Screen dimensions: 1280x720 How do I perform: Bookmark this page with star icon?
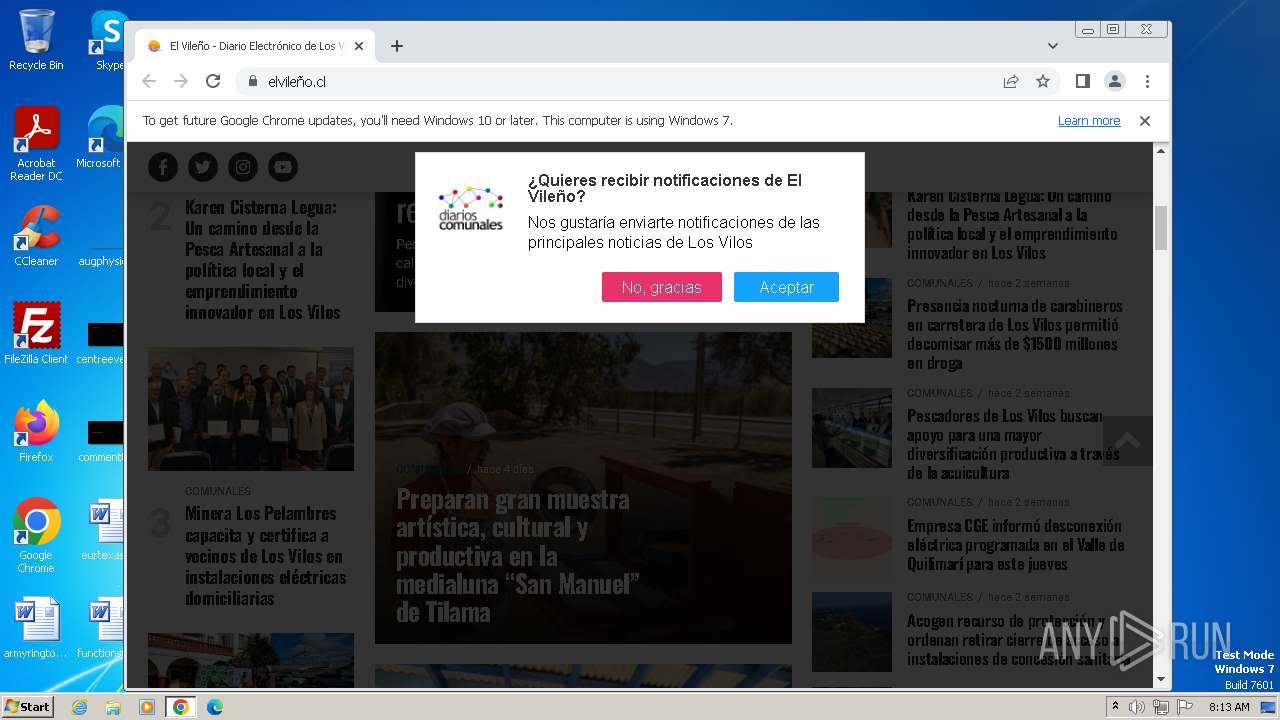tap(1043, 81)
